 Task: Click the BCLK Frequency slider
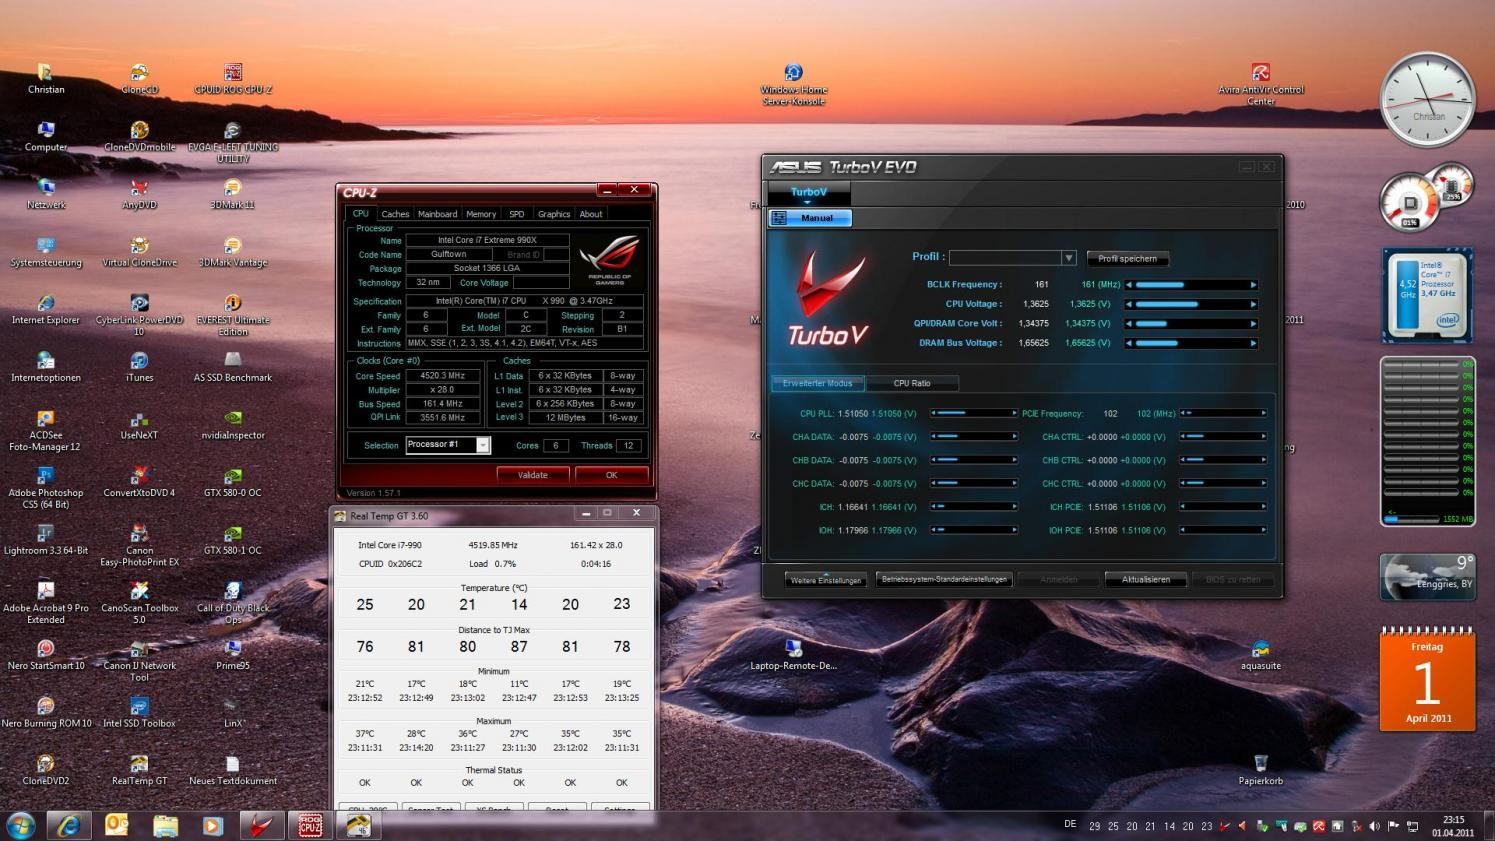tap(1191, 285)
